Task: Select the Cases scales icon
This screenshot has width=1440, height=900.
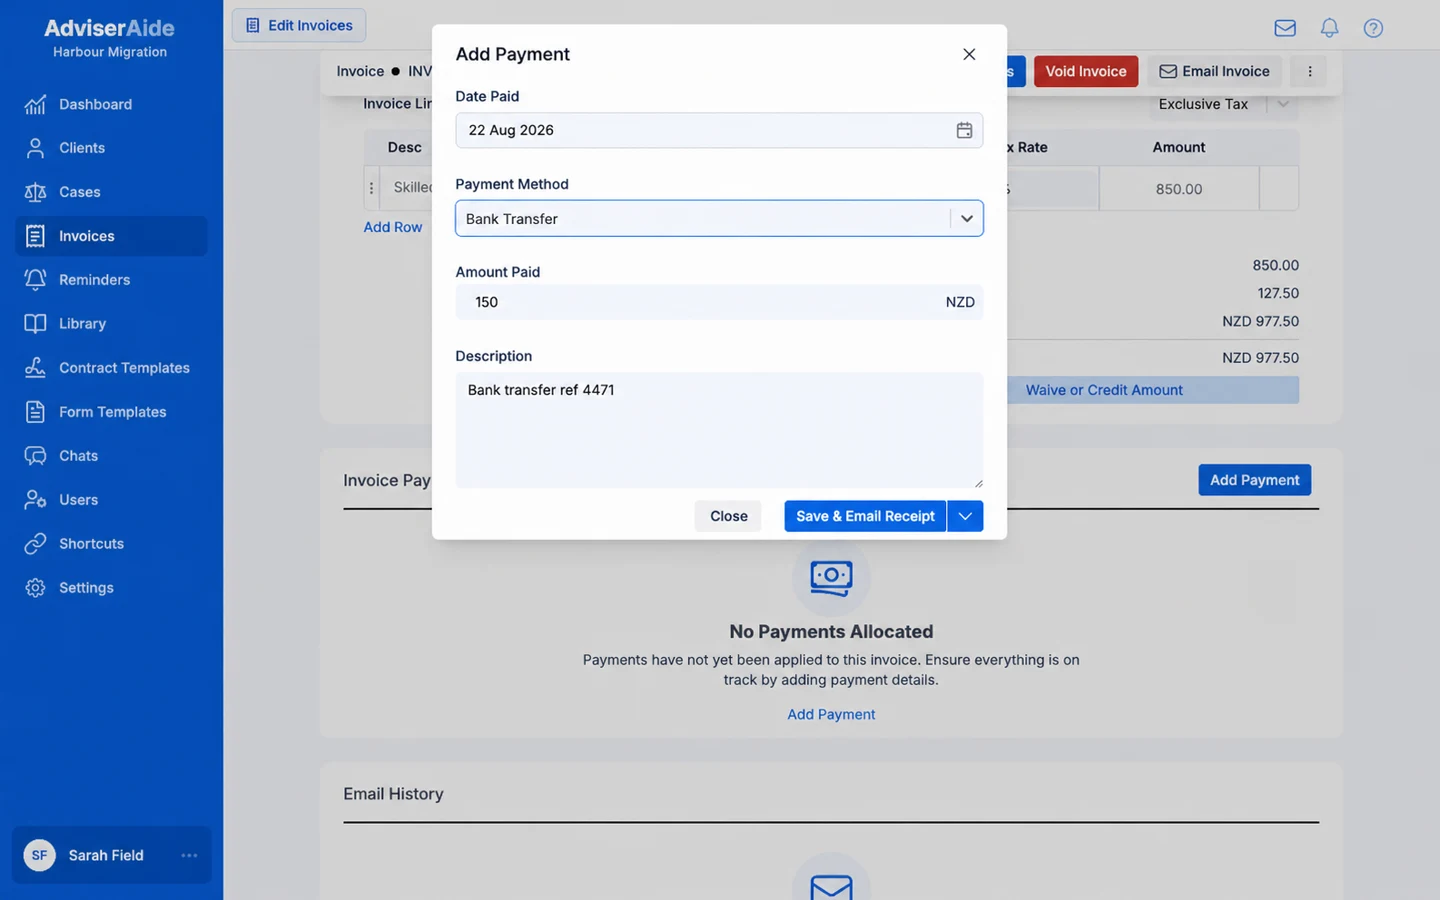Action: [x=35, y=192]
